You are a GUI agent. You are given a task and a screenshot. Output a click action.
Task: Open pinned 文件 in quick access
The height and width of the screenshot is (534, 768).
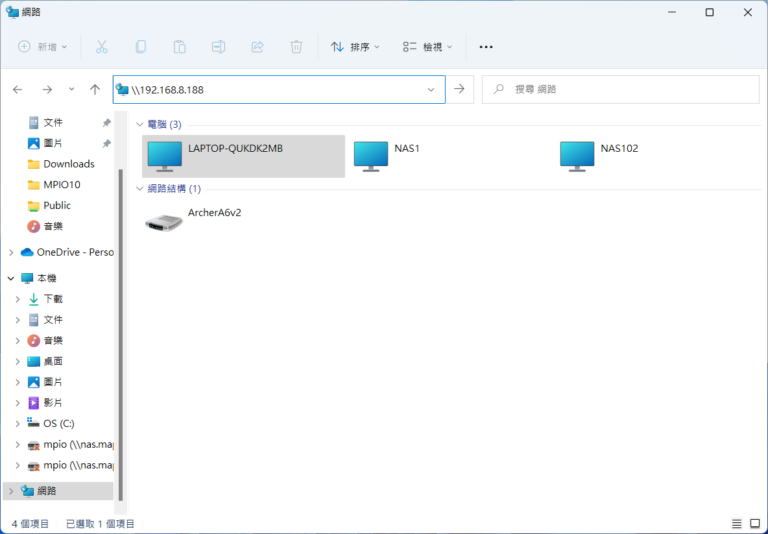pos(53,122)
